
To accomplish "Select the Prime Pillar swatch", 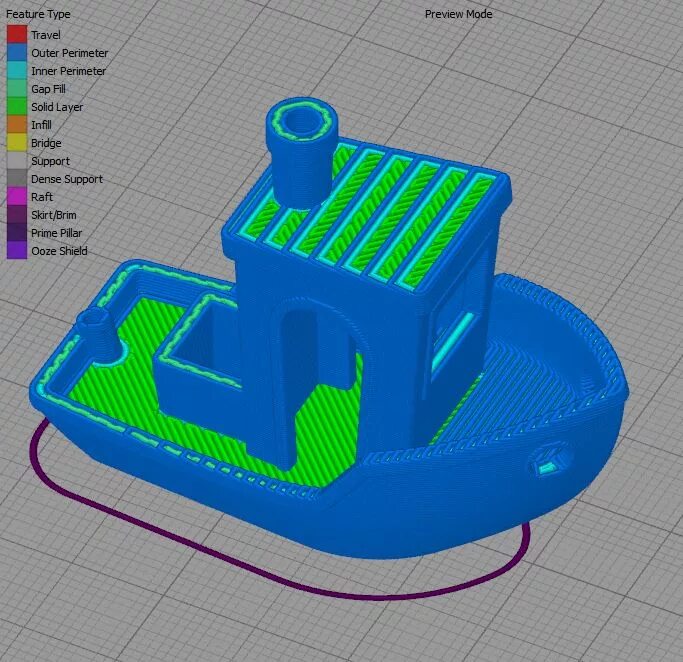I will pyautogui.click(x=17, y=233).
